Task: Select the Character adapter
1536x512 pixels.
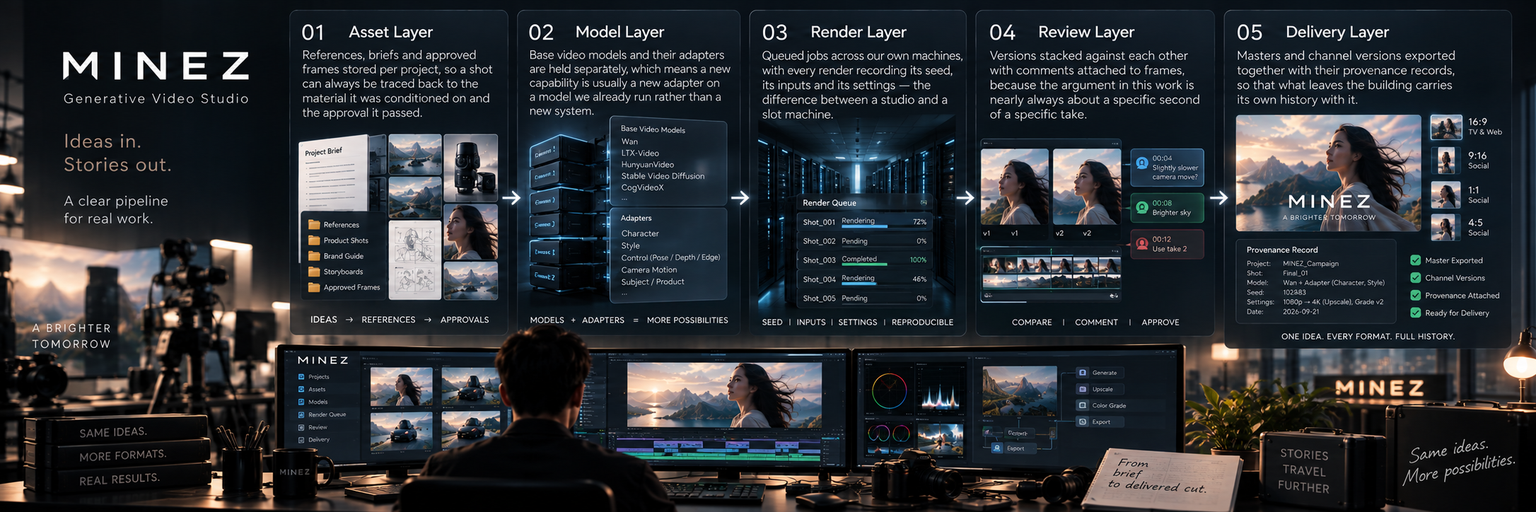Action: point(640,234)
